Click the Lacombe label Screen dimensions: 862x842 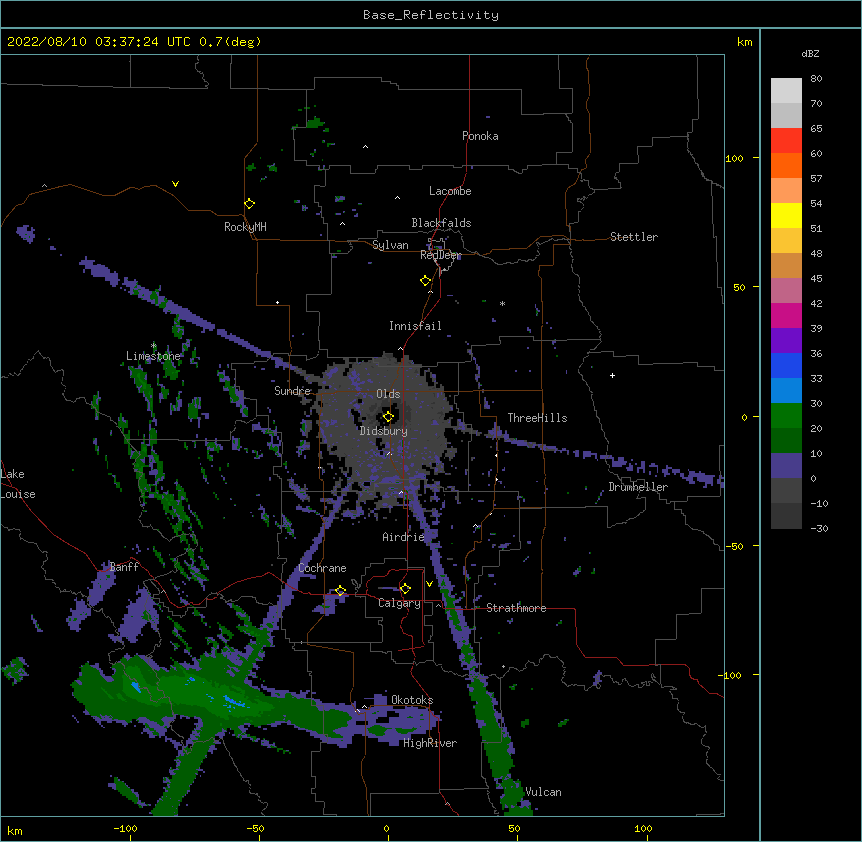(x=450, y=191)
